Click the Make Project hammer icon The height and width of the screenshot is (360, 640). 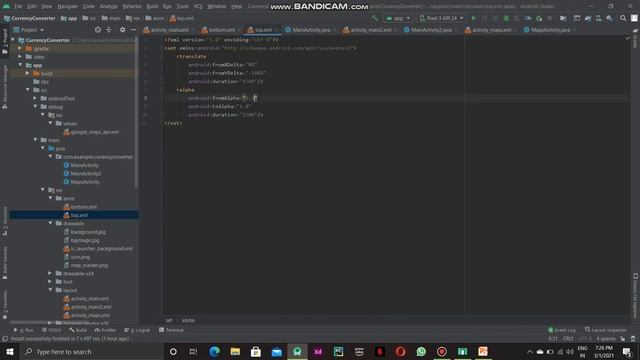pos(375,18)
